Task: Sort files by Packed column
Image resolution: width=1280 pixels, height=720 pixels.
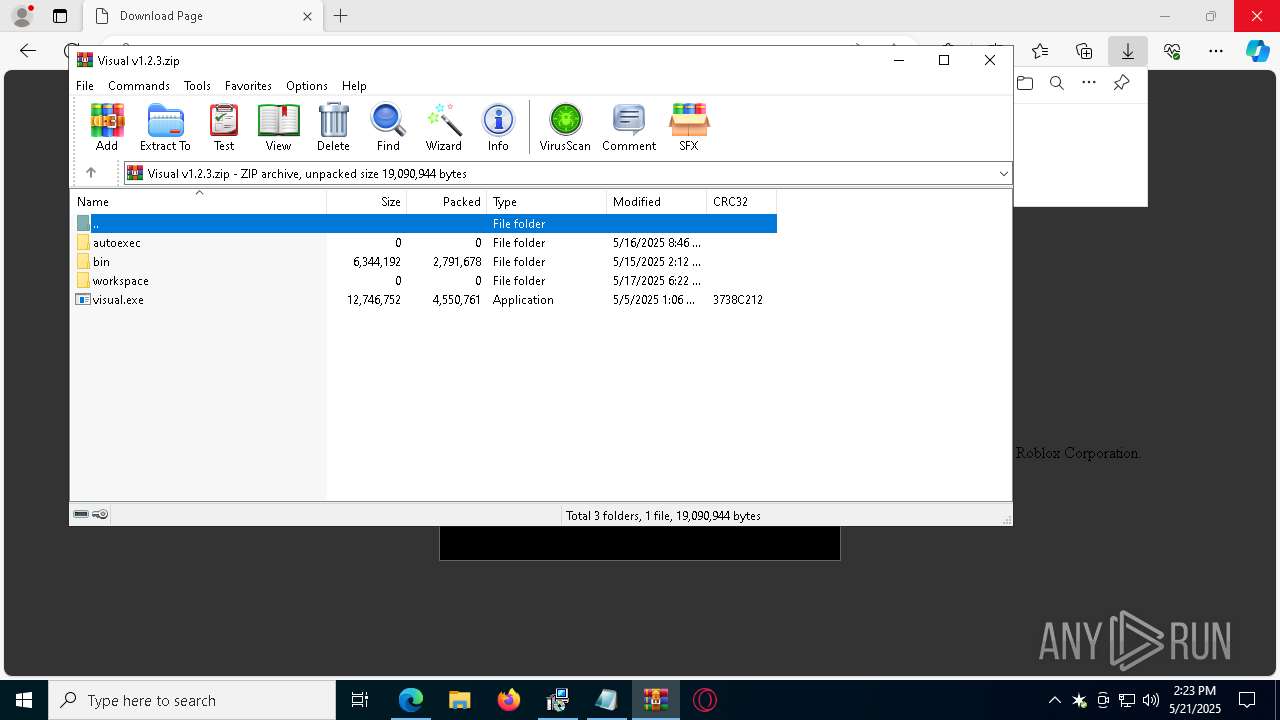Action: pyautogui.click(x=447, y=201)
